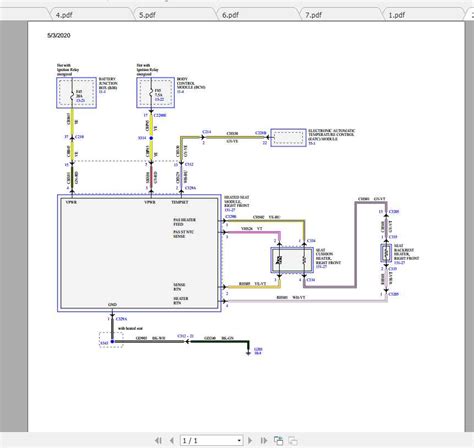Click the greyed-out window icon in bottom toolbar
The image size is (474, 448).
(293, 441)
